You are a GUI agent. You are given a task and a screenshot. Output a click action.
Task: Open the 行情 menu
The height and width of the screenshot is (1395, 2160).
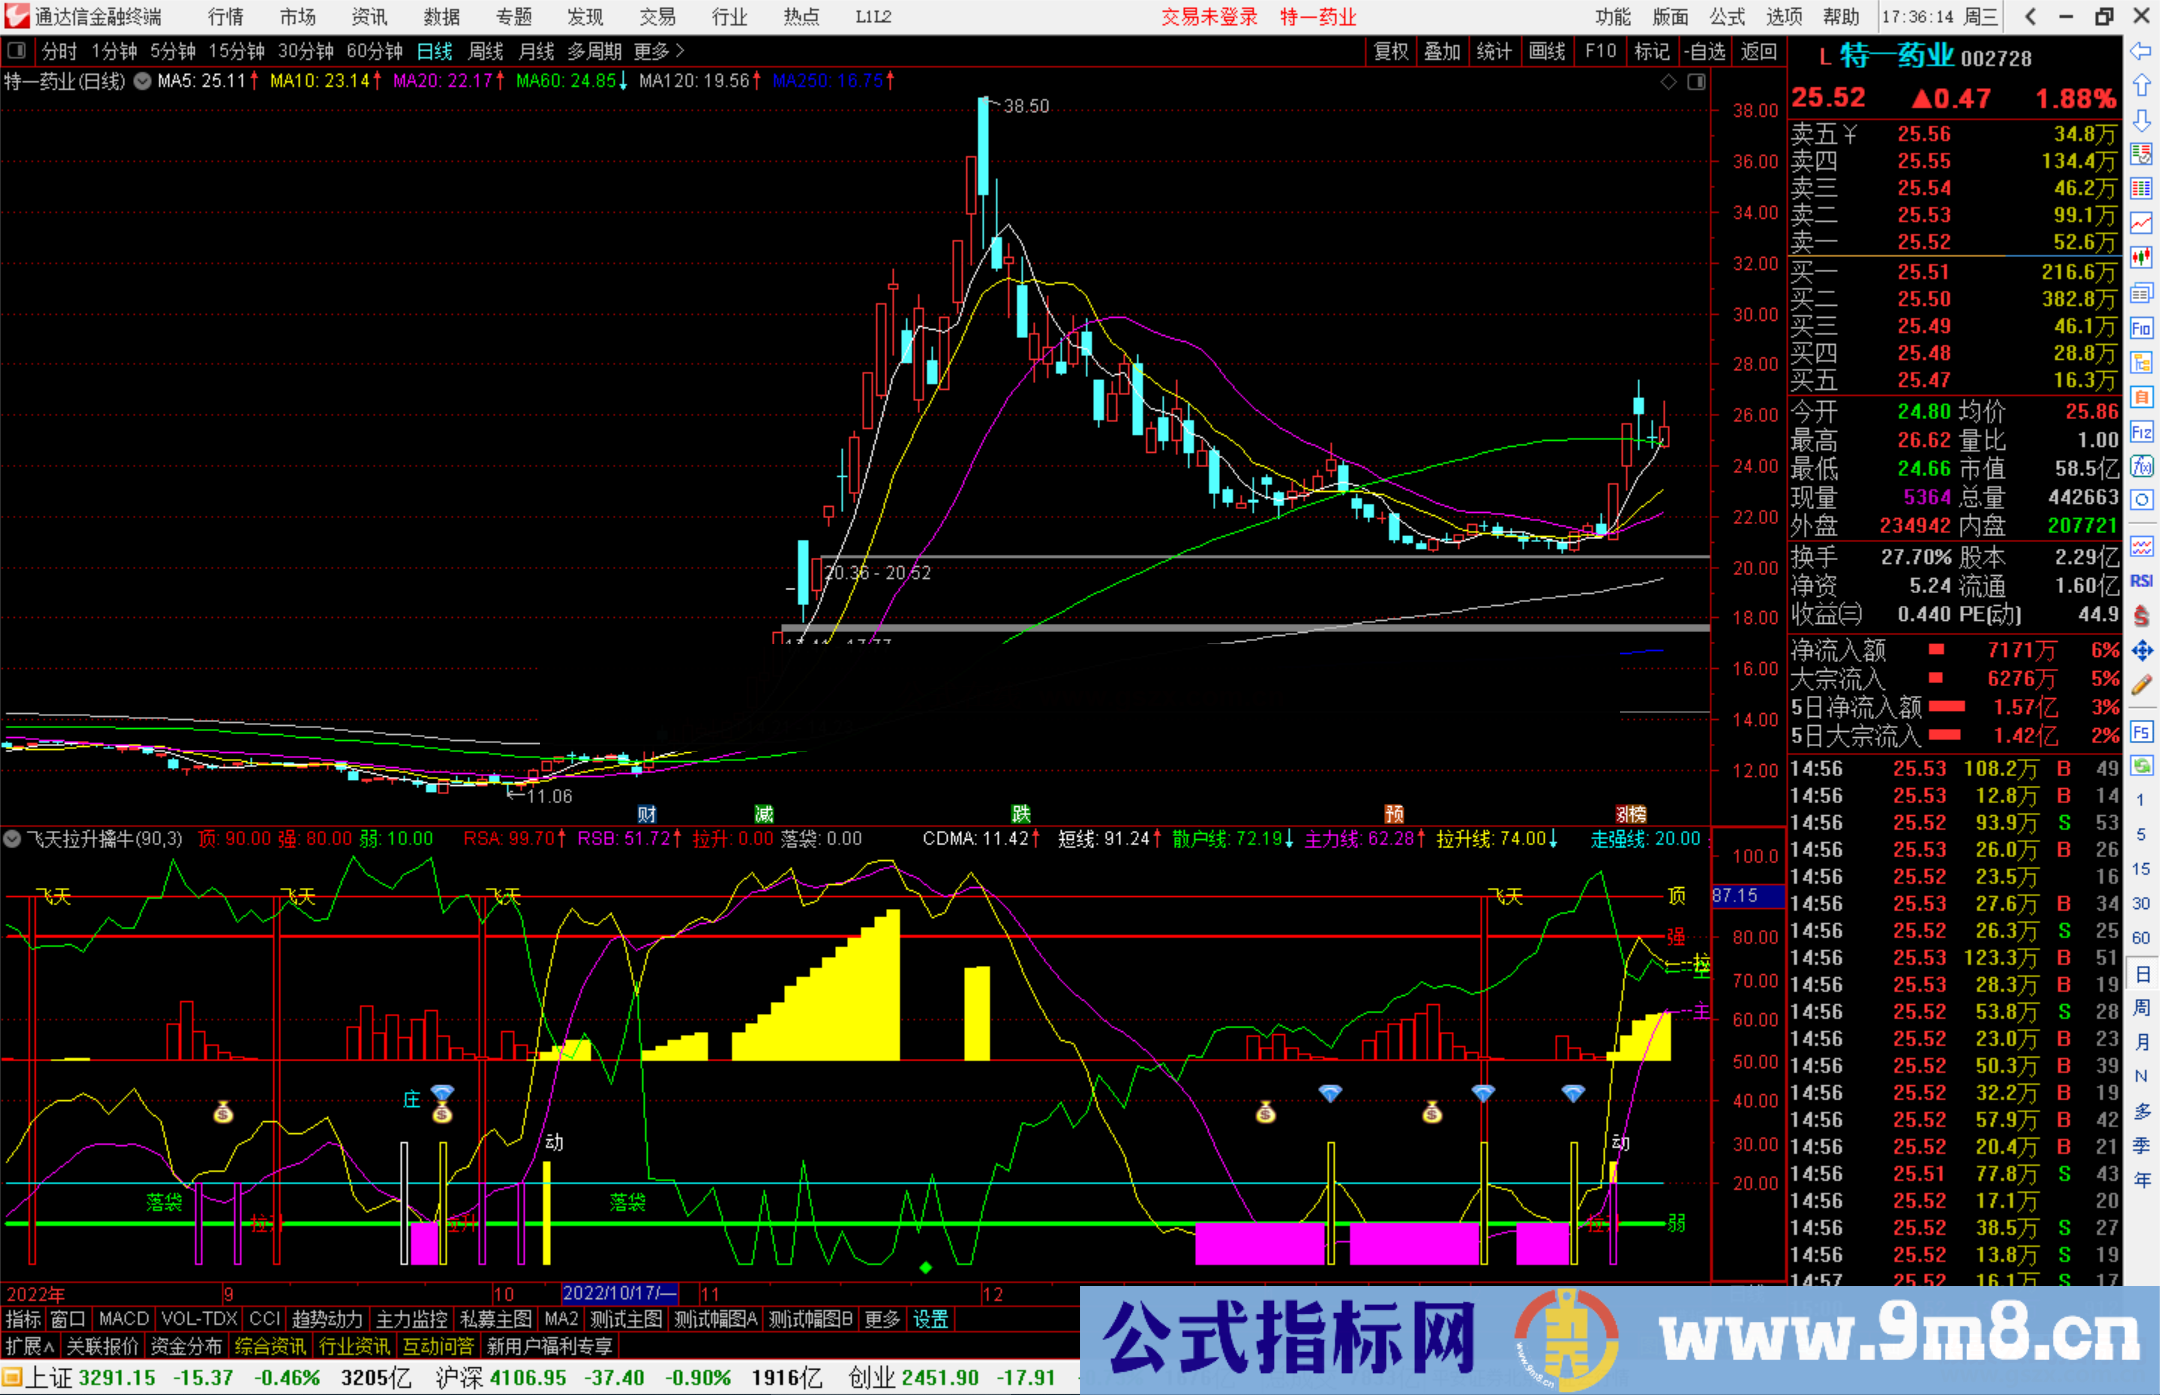226,17
